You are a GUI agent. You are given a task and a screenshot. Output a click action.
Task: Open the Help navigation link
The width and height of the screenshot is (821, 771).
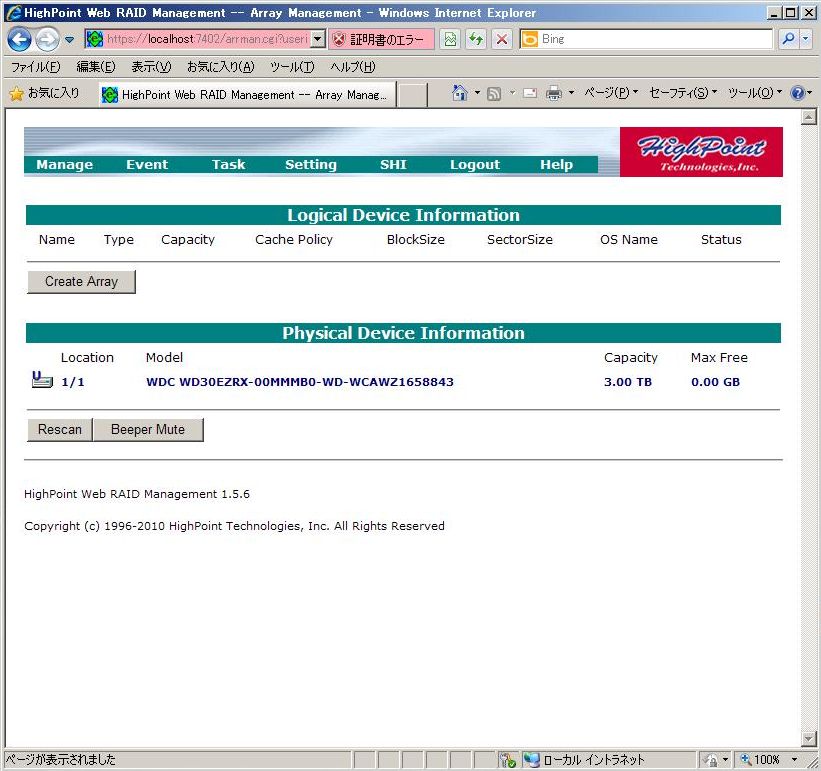coord(557,164)
